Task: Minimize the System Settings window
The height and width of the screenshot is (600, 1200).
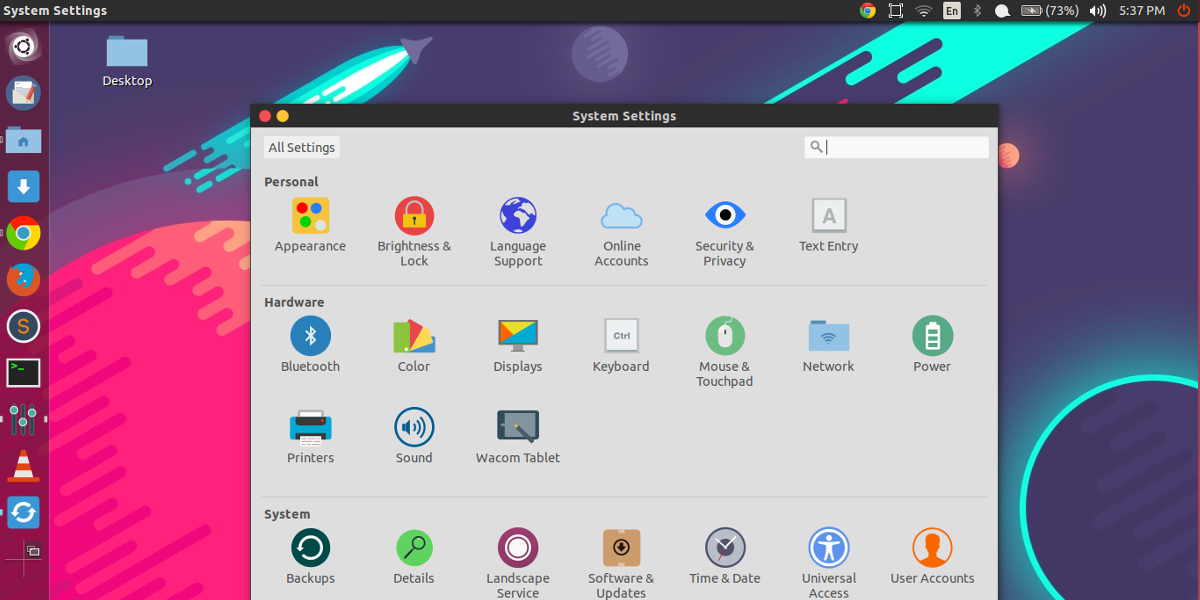Action: (x=282, y=116)
